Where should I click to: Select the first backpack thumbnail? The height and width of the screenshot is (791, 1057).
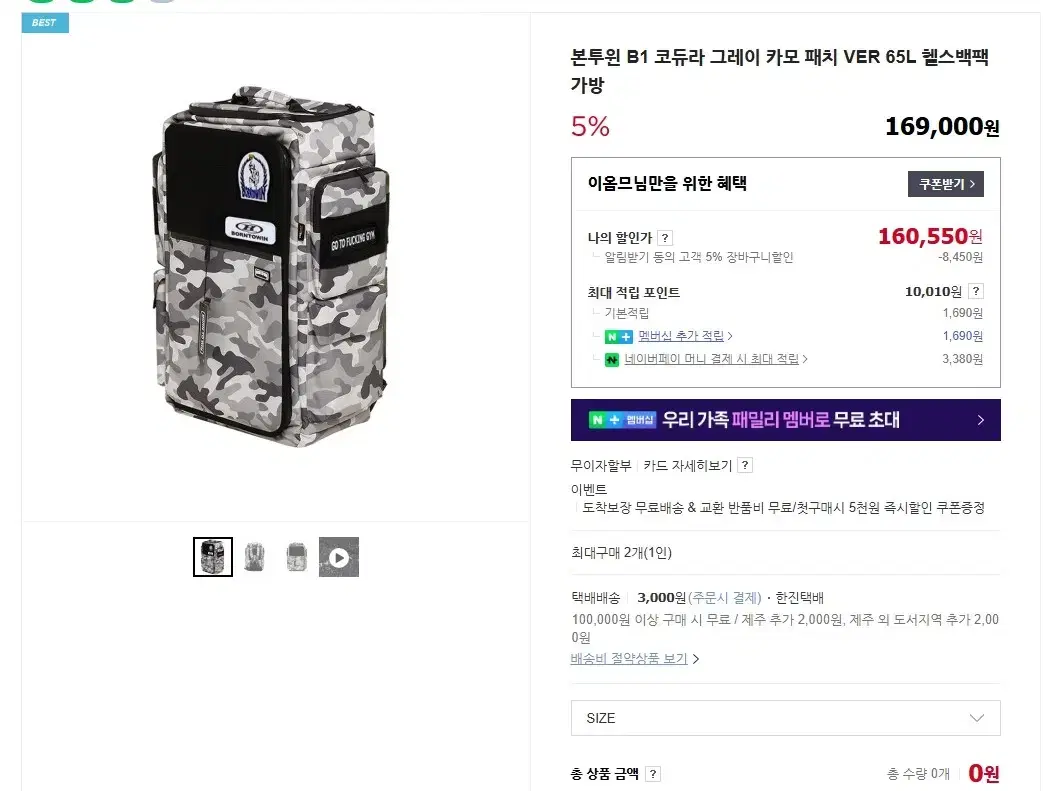point(213,557)
